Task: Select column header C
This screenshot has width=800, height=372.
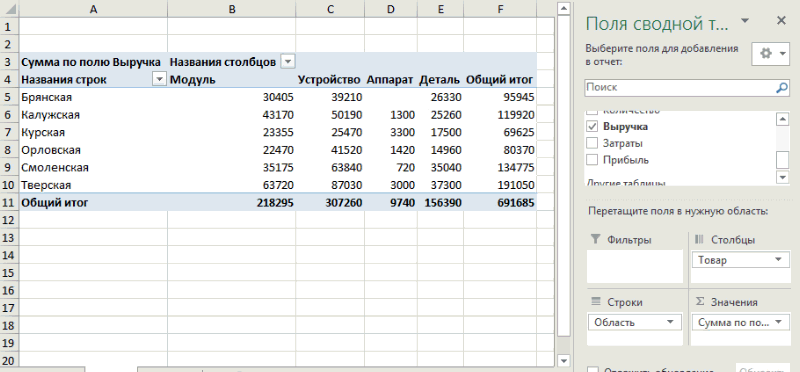Action: click(x=330, y=9)
